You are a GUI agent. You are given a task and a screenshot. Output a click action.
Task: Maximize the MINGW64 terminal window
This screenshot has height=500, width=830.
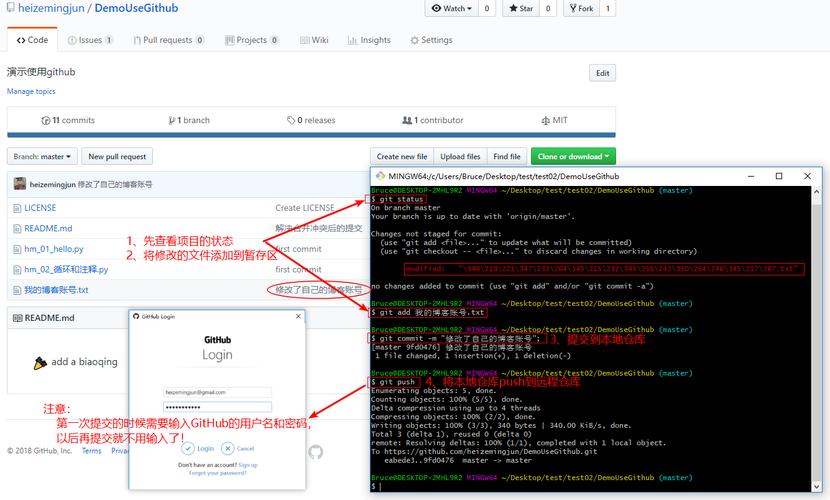779,176
